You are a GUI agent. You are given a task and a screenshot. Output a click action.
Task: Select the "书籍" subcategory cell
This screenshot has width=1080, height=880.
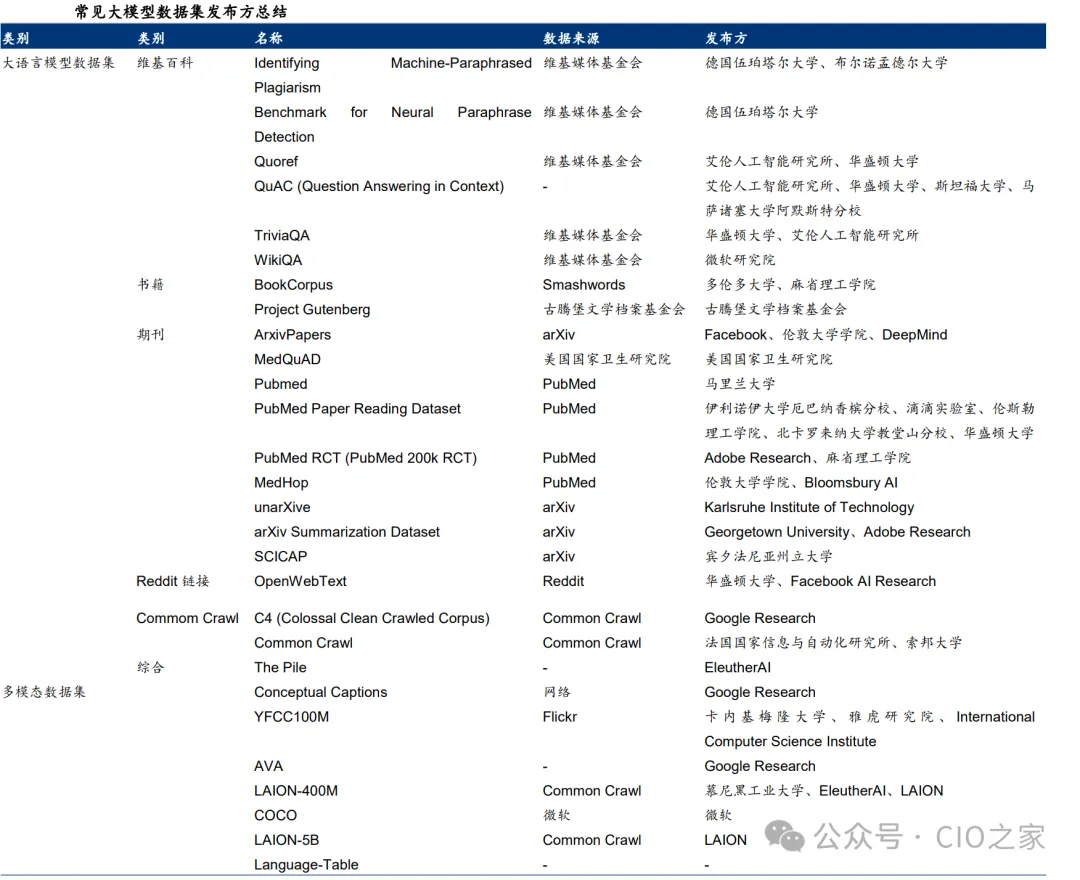150,284
